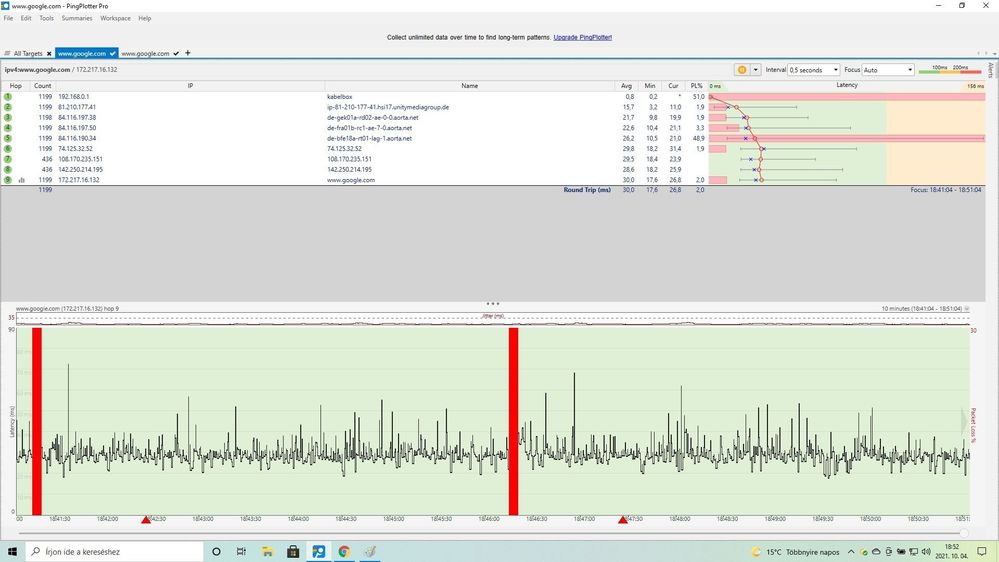Click the Avg column header
The height and width of the screenshot is (562, 999).
coord(626,85)
